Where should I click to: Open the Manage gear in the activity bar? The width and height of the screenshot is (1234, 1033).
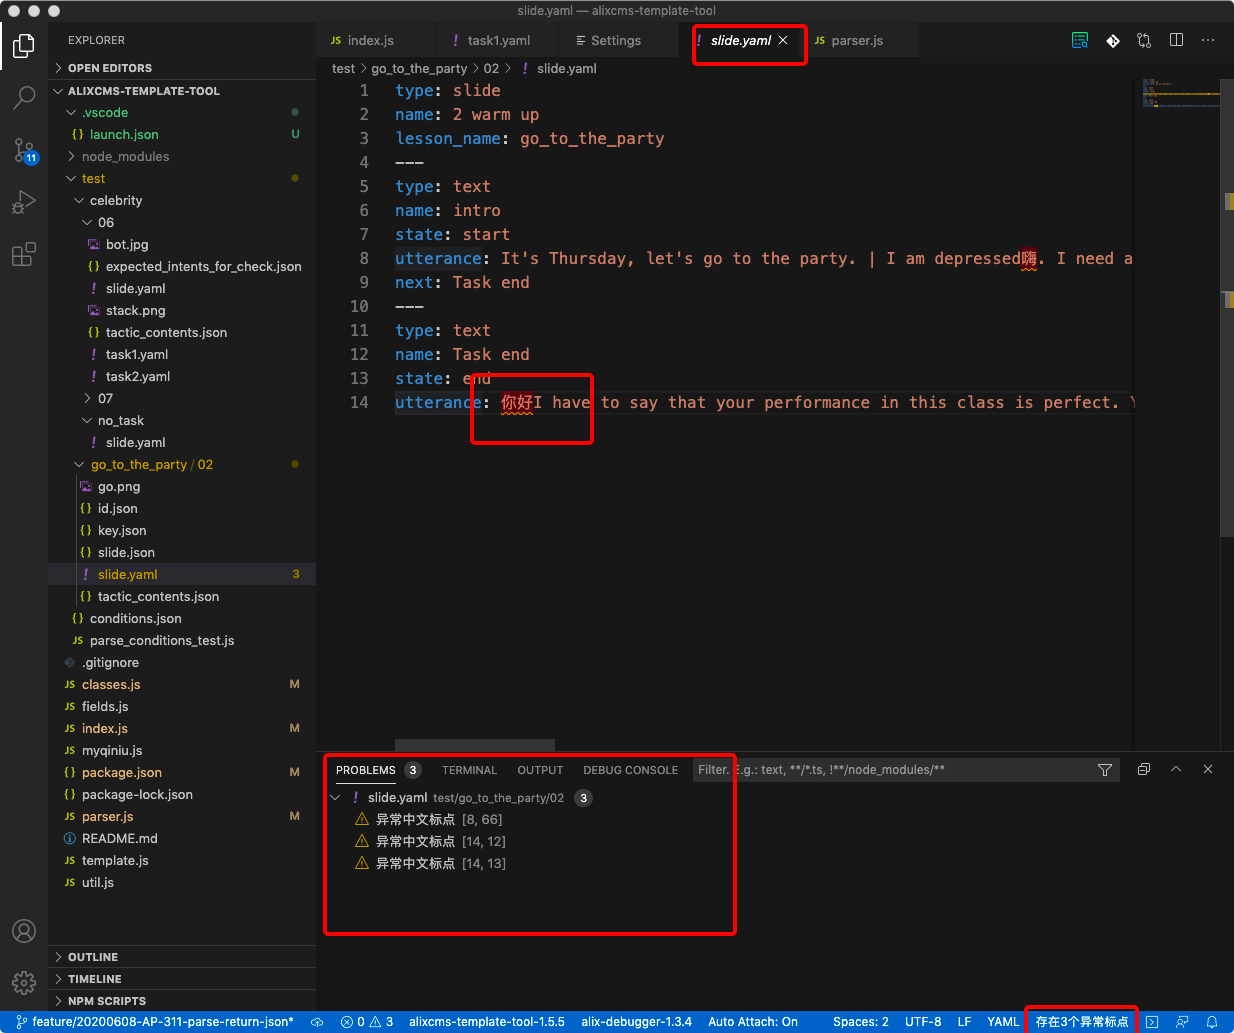24,982
